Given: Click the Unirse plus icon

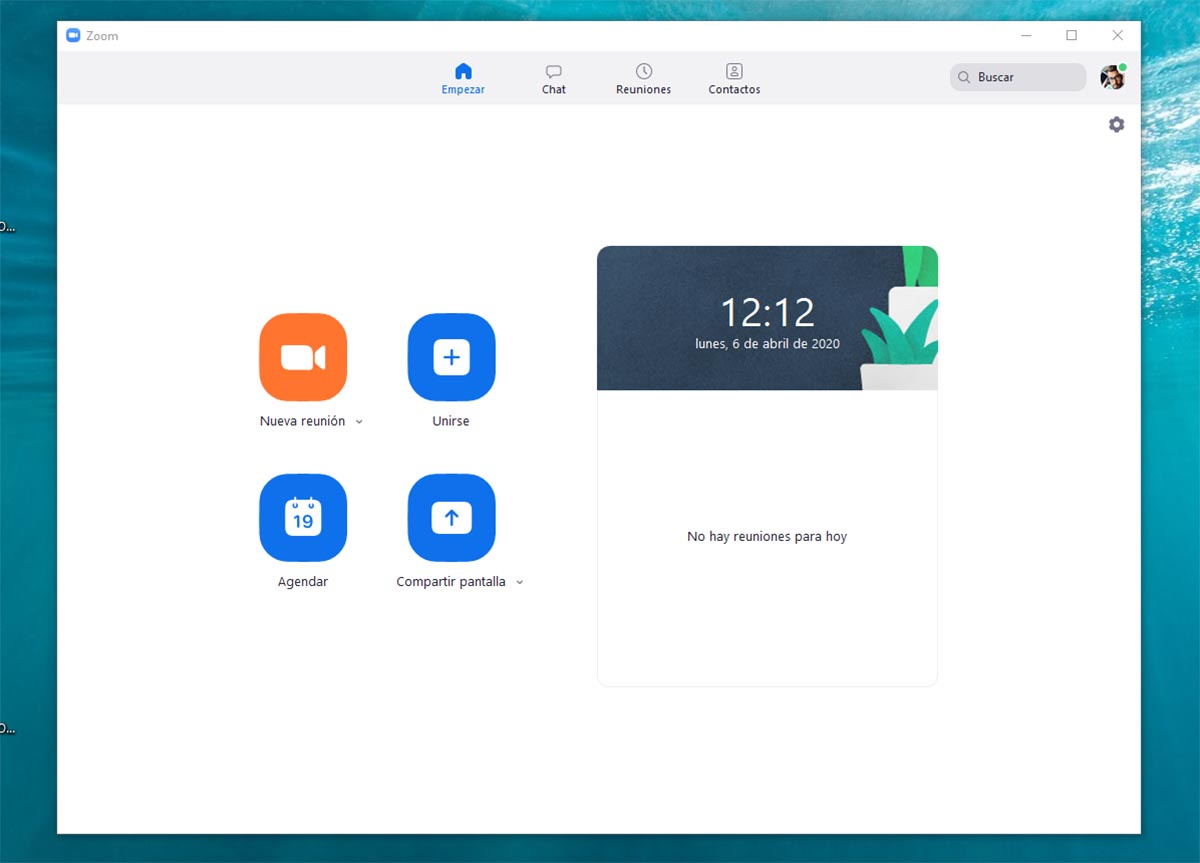Looking at the screenshot, I should (x=451, y=357).
